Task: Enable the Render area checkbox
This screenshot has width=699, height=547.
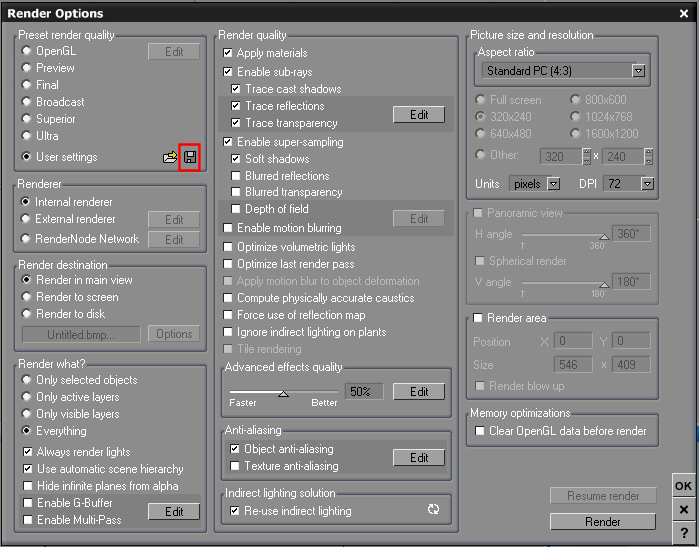Action: (x=477, y=318)
